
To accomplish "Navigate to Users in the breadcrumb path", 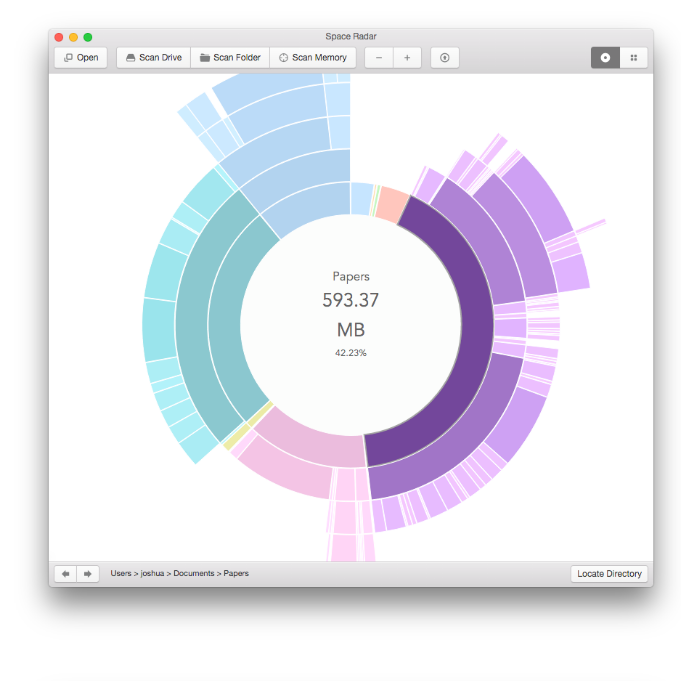I will pos(122,574).
